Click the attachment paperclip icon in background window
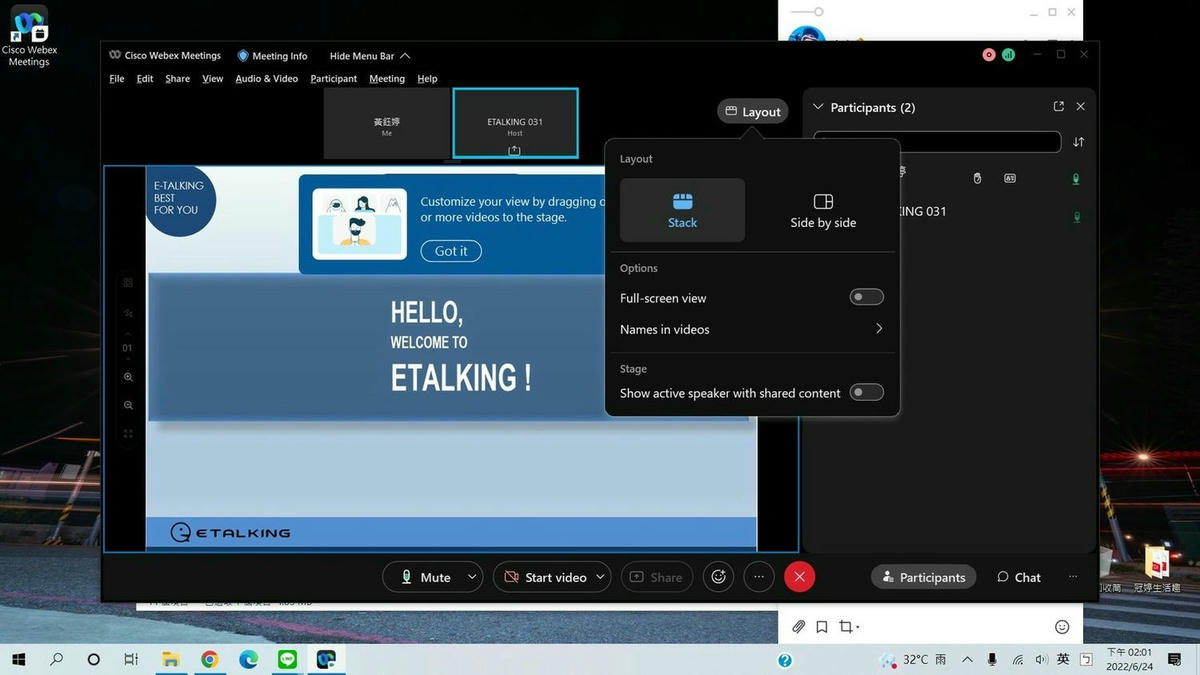This screenshot has width=1200, height=675. pyautogui.click(x=798, y=627)
